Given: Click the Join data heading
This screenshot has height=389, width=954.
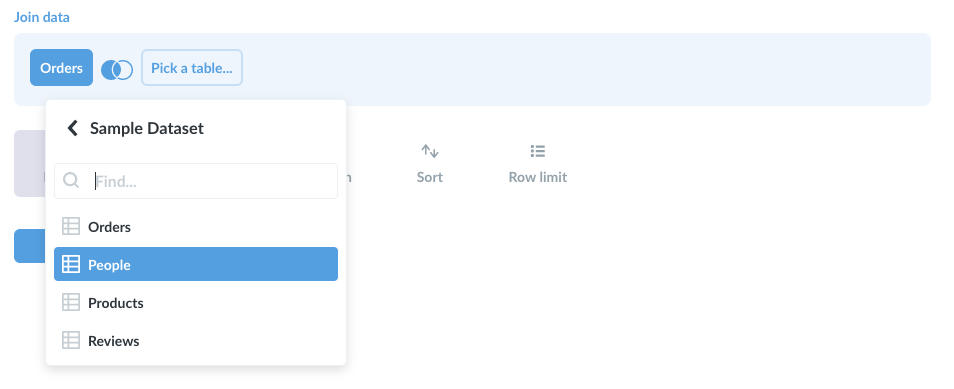Looking at the screenshot, I should [42, 17].
